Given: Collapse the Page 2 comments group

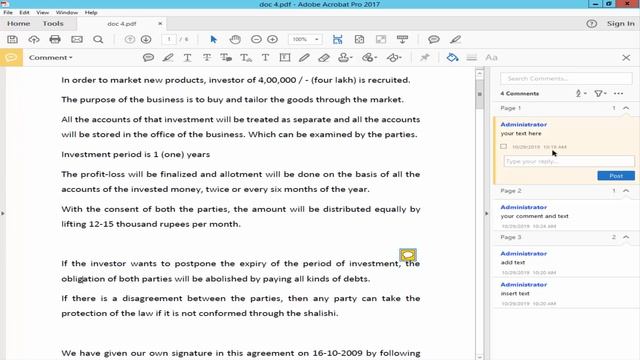Looking at the screenshot, I should [626, 191].
